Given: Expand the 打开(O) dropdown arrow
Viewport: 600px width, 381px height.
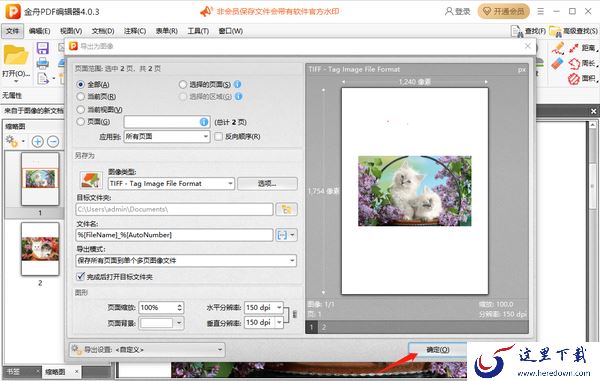Looking at the screenshot, I should [16, 81].
